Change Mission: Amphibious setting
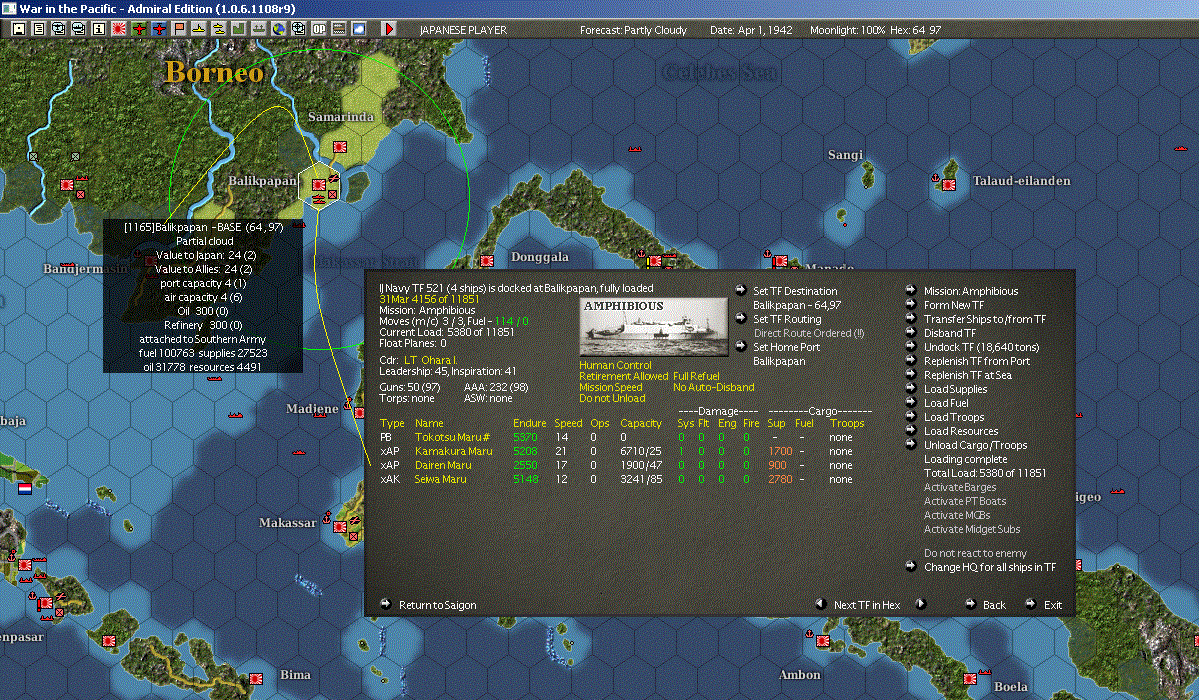Viewport: 1199px width, 700px height. (x=970, y=291)
